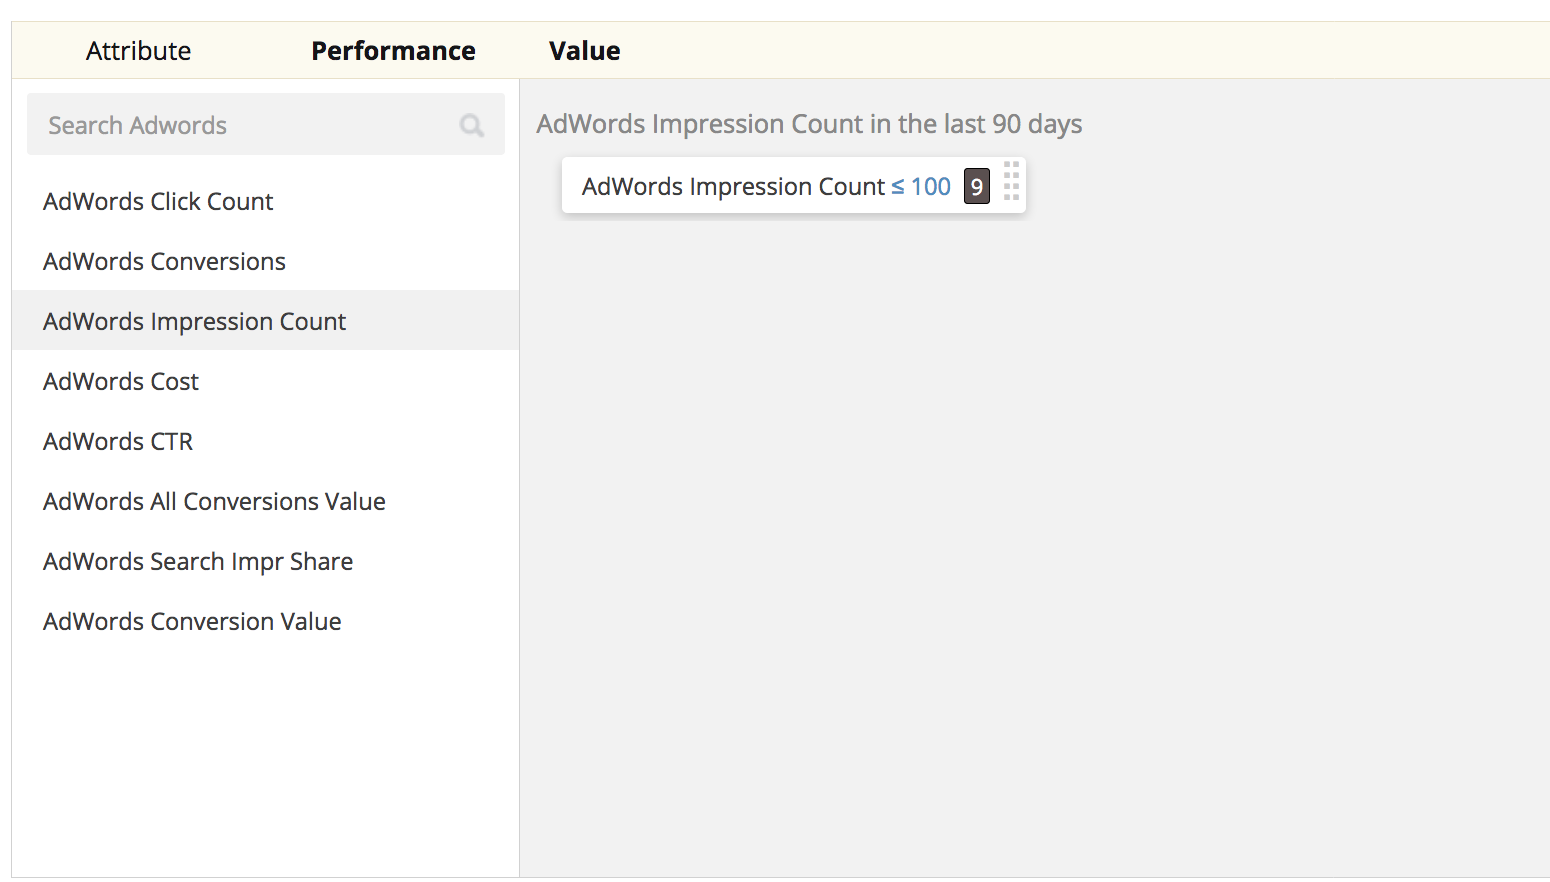This screenshot has width=1550, height=882.
Task: Select AdWords Impression Count in list
Action: point(265,321)
